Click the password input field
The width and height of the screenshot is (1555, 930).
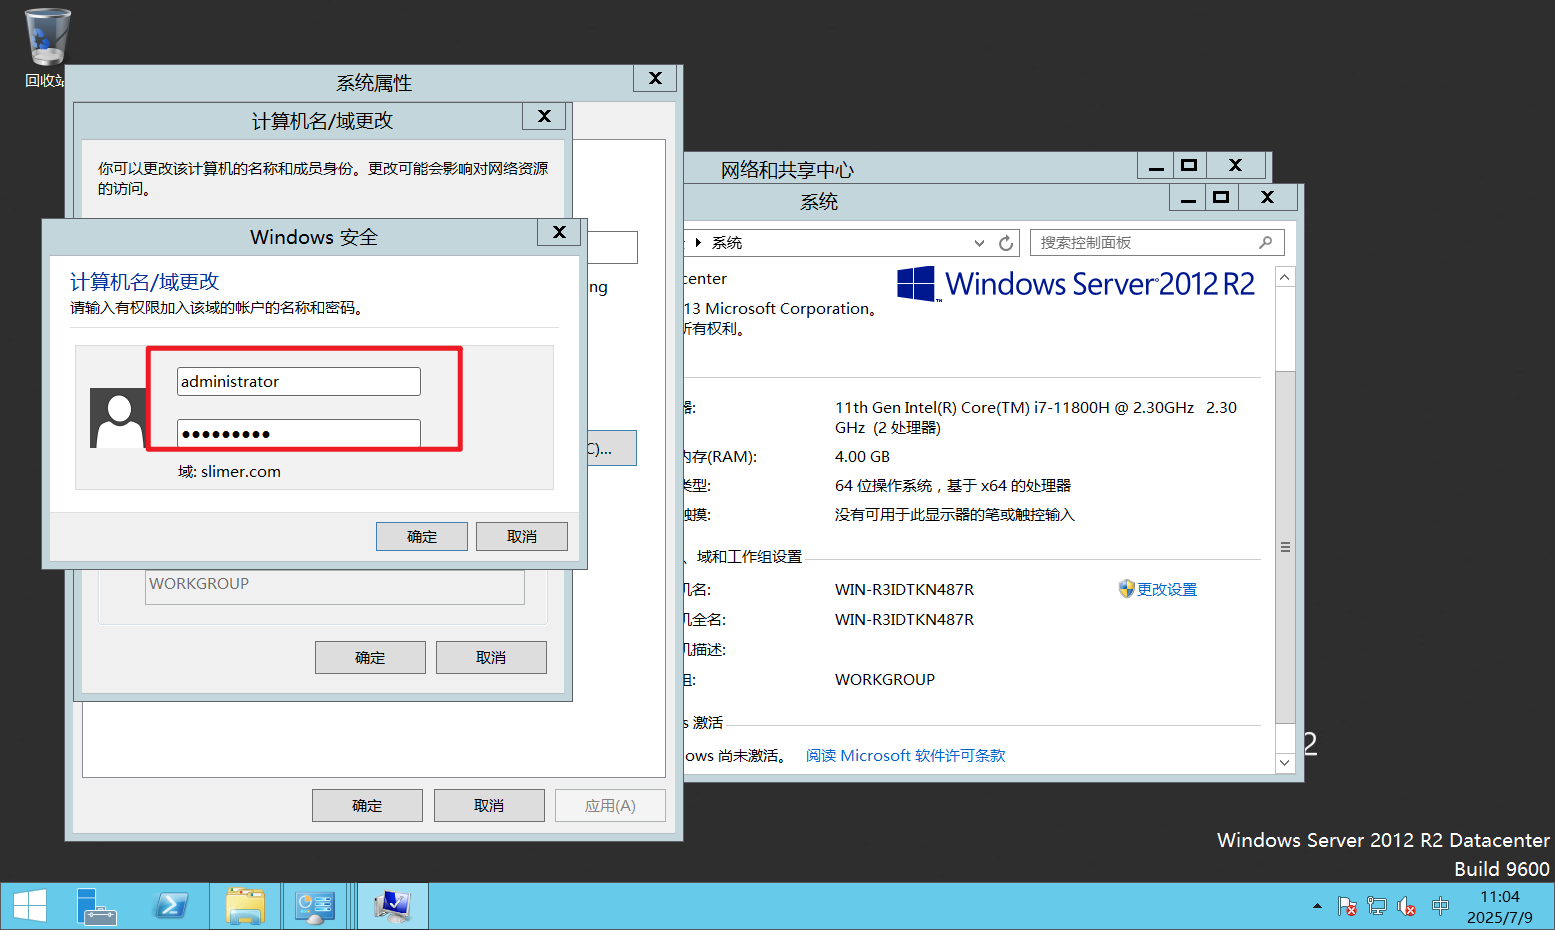pos(298,433)
